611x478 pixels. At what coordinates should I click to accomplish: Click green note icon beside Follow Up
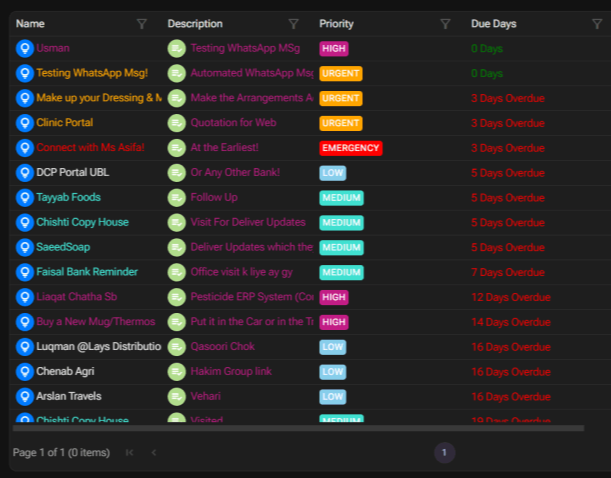[x=177, y=197]
